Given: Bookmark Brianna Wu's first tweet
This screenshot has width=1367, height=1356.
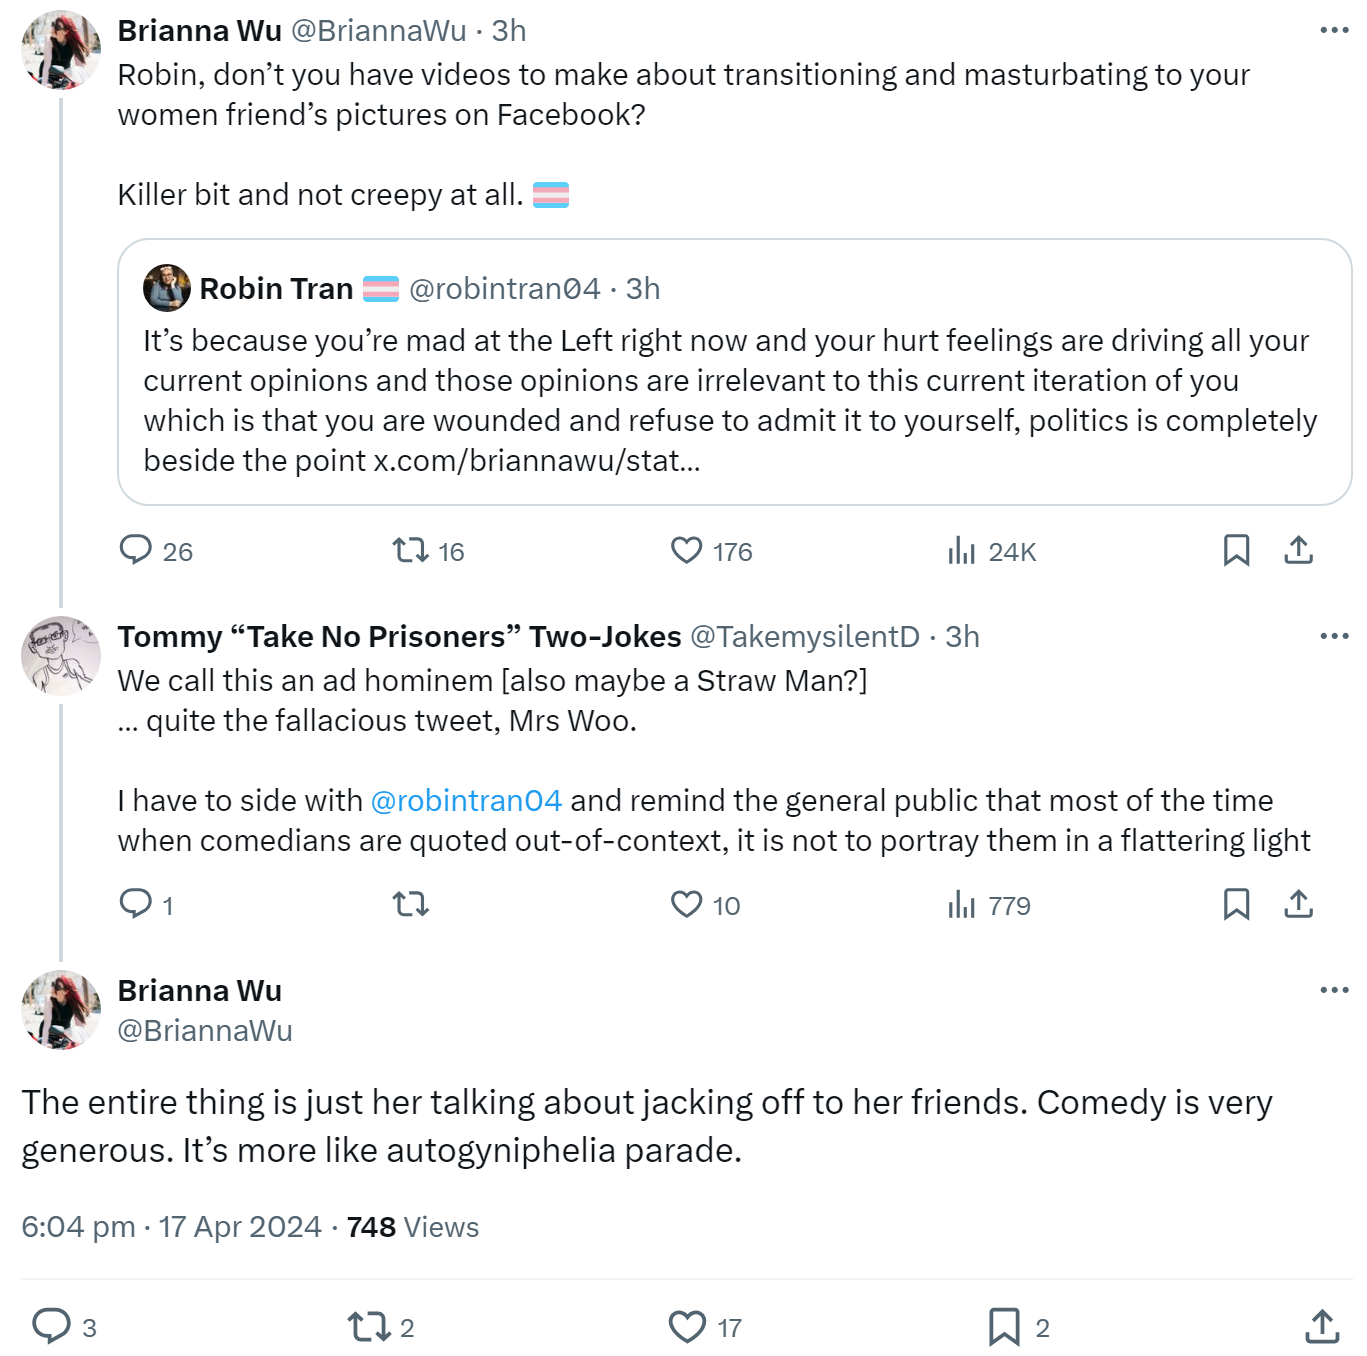Looking at the screenshot, I should pyautogui.click(x=1236, y=550).
